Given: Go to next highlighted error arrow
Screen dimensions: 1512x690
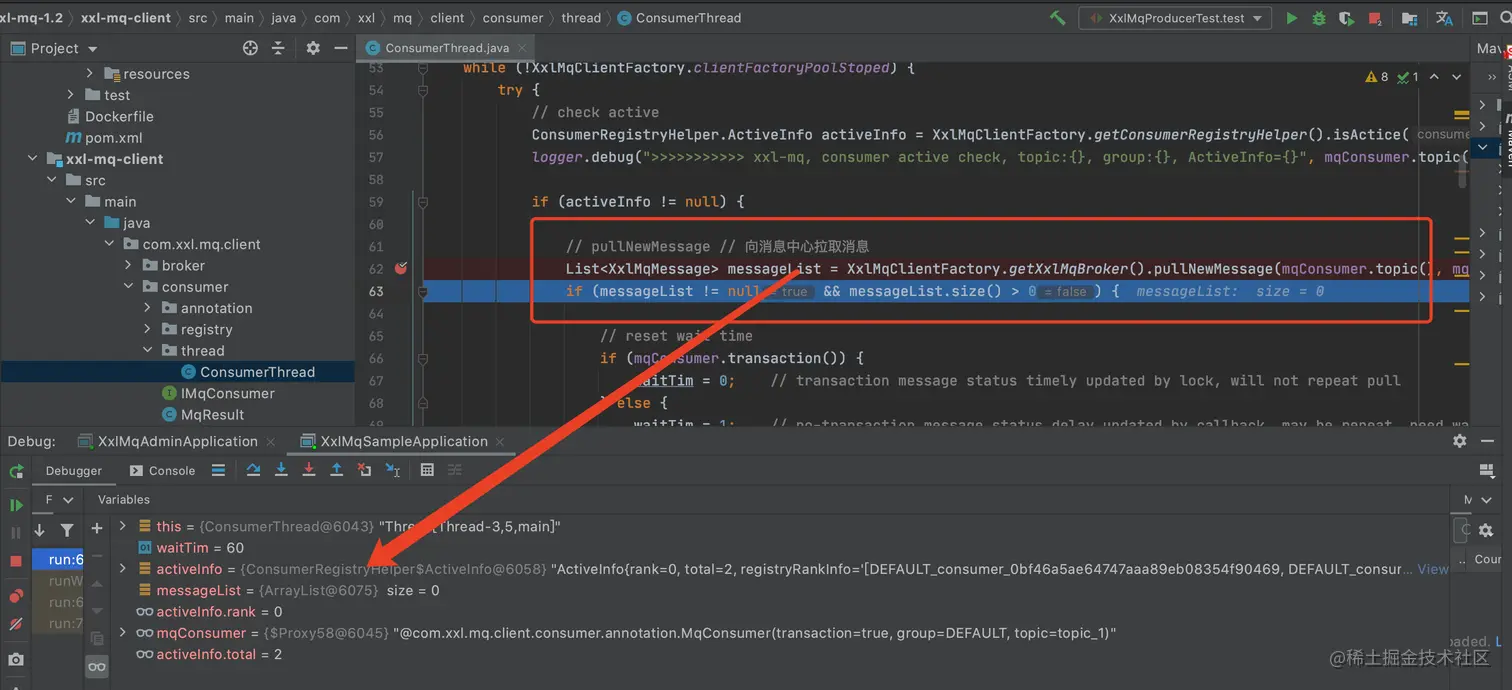Looking at the screenshot, I should pyautogui.click(x=1456, y=77).
